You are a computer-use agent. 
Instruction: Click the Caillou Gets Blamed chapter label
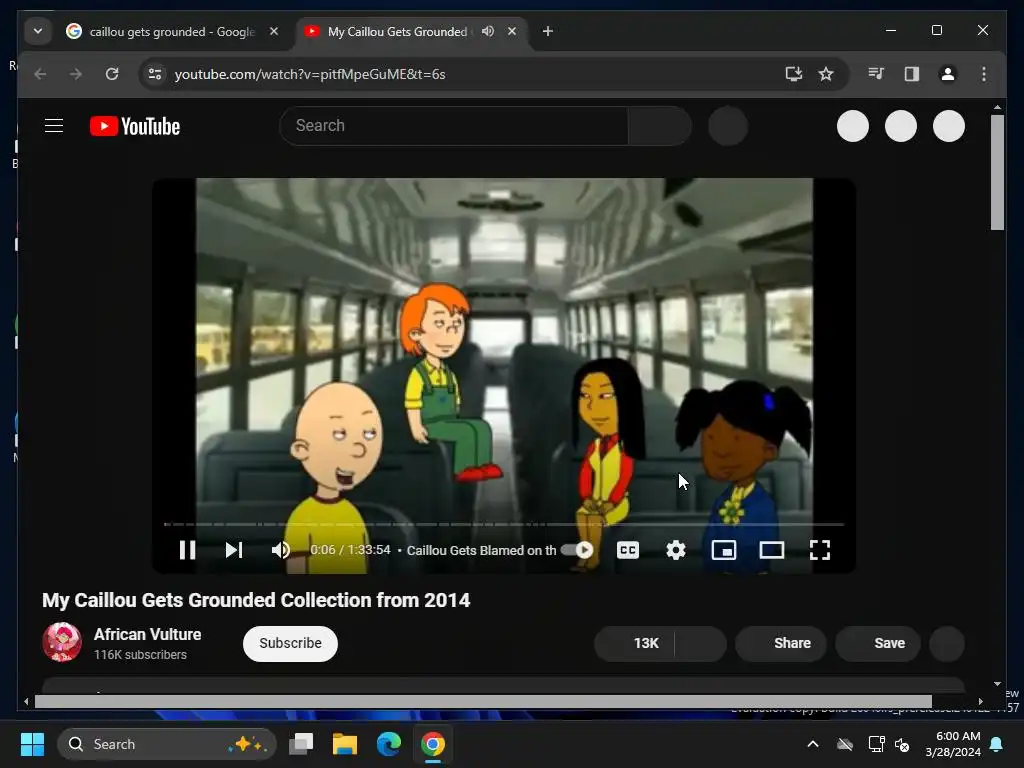[481, 551]
